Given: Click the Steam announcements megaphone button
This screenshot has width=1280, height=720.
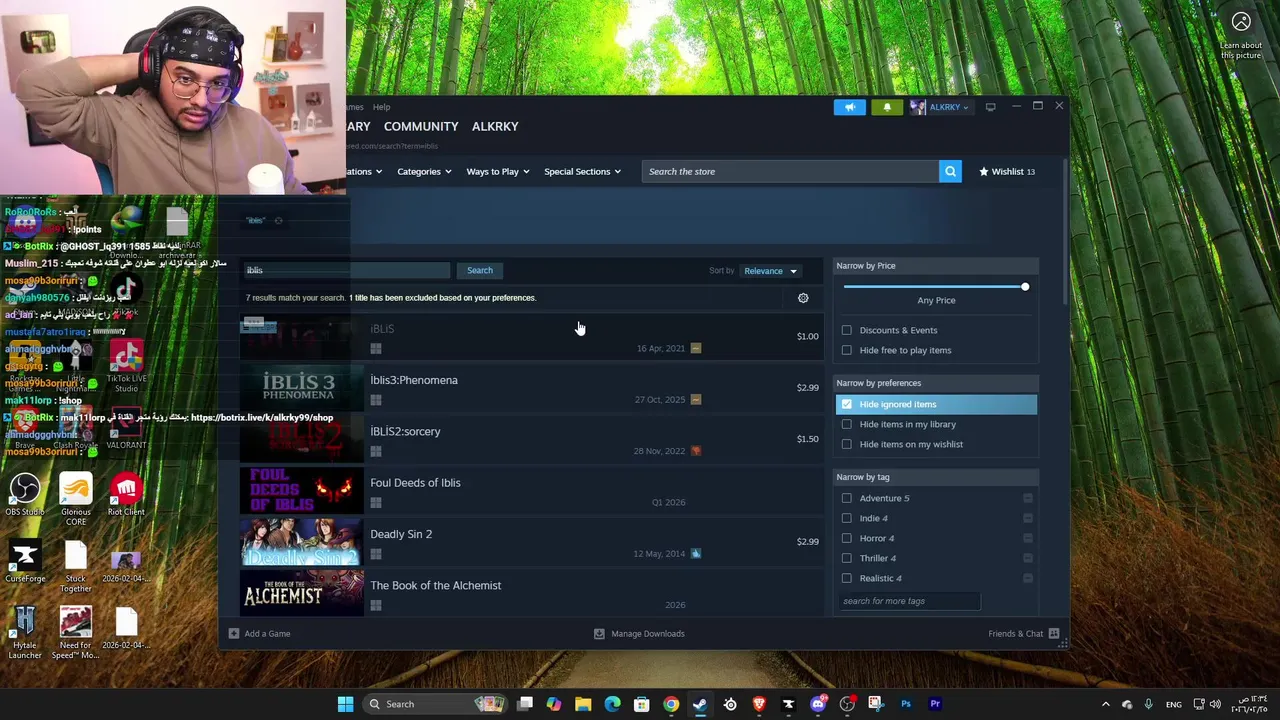Looking at the screenshot, I should coord(849,107).
